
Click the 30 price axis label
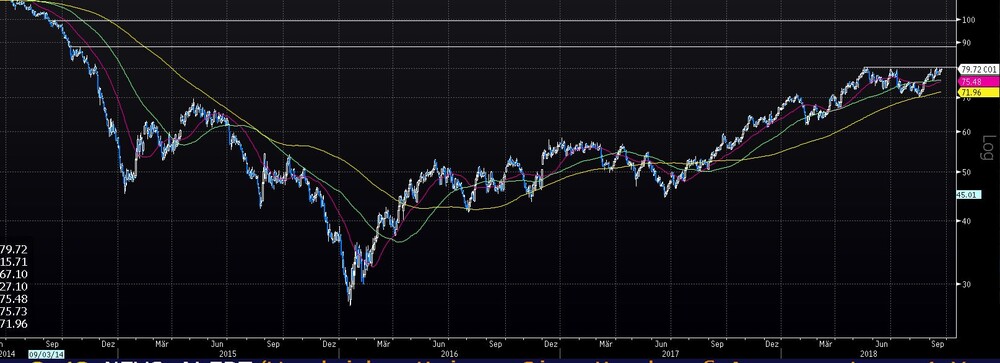pyautogui.click(x=967, y=284)
